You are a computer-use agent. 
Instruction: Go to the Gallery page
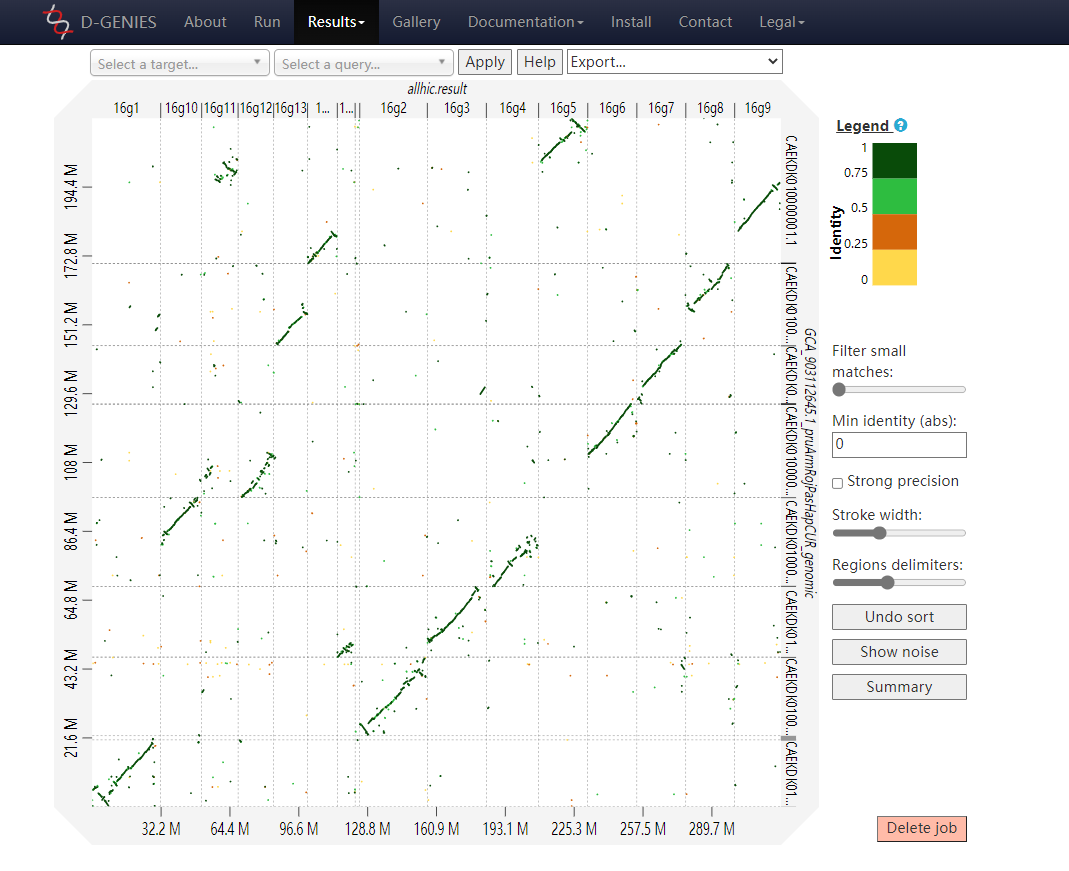[416, 22]
